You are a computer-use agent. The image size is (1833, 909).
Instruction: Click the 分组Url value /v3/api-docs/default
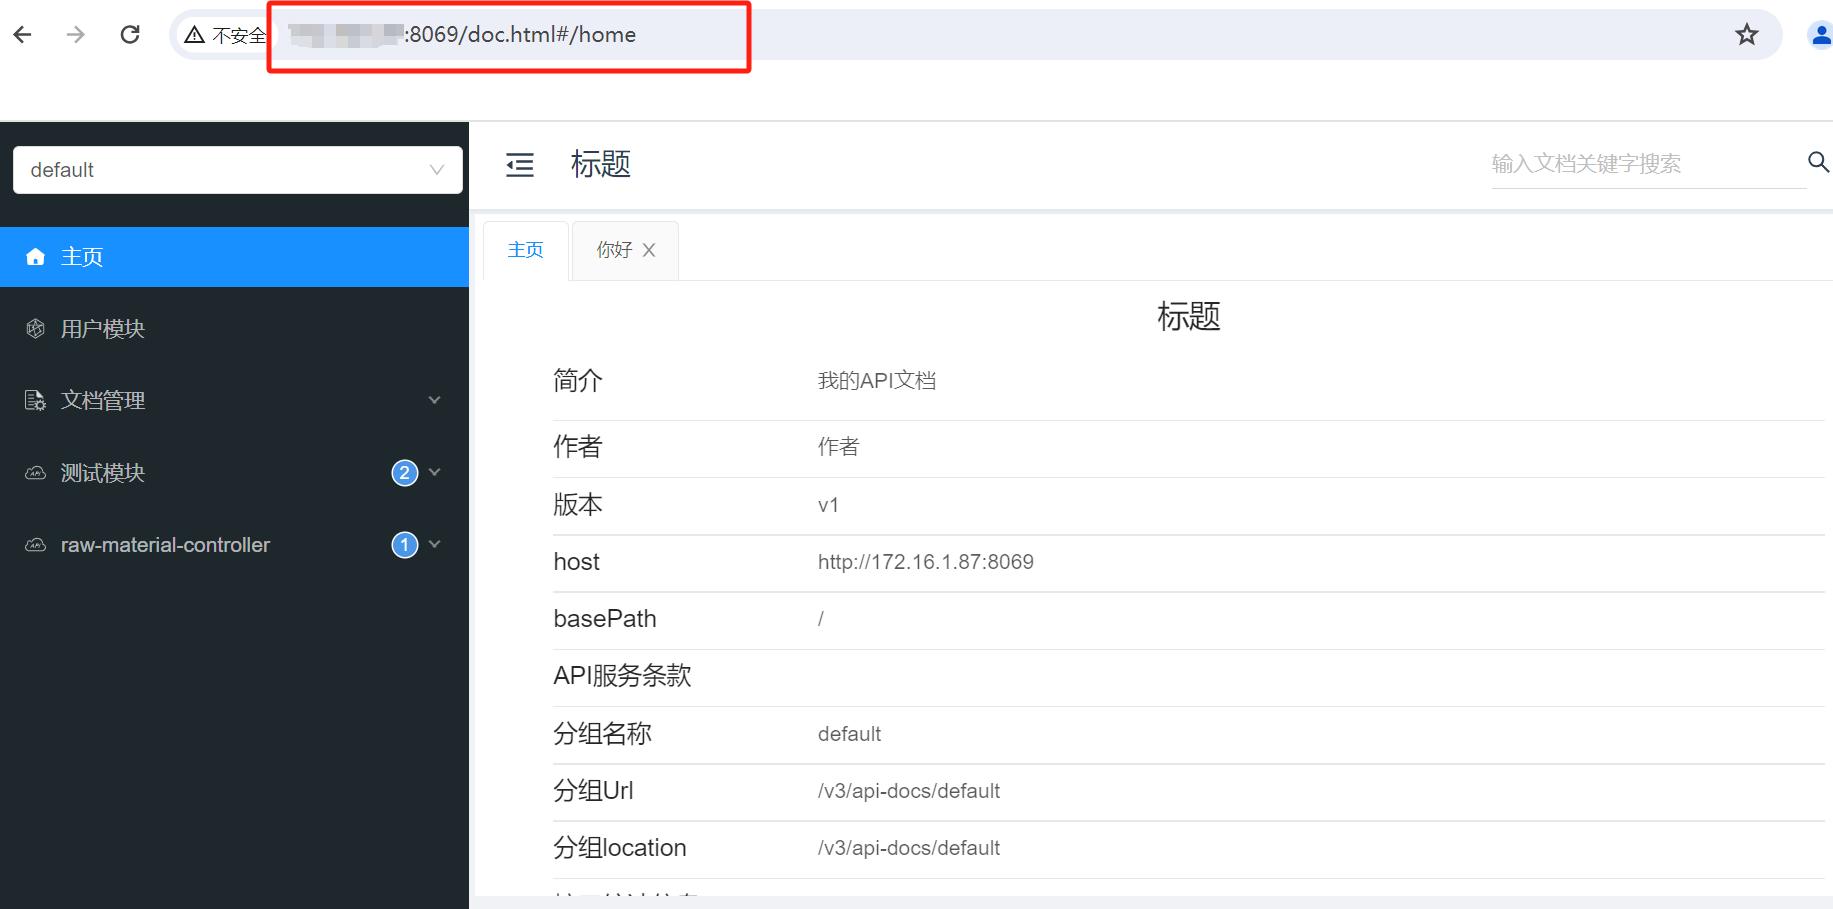(x=909, y=791)
